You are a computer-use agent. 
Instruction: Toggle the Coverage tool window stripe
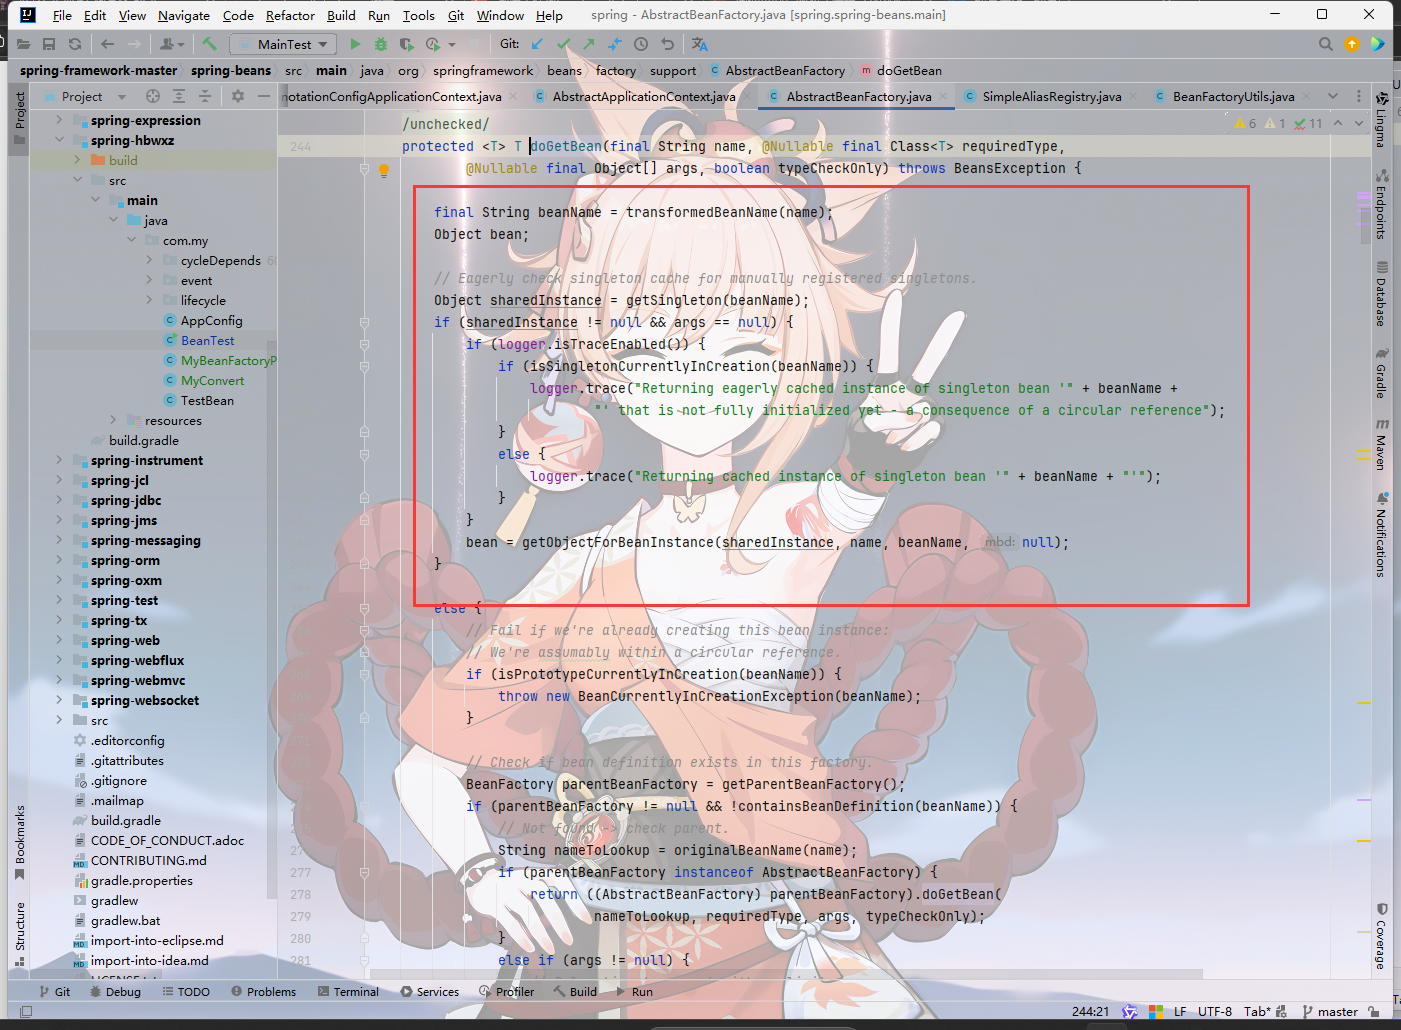pyautogui.click(x=1381, y=936)
